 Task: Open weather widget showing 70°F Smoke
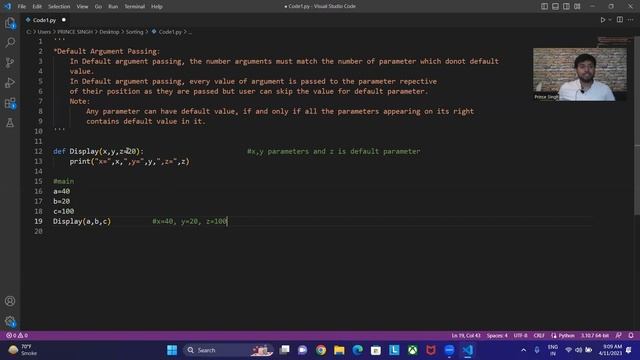[x=23, y=350]
